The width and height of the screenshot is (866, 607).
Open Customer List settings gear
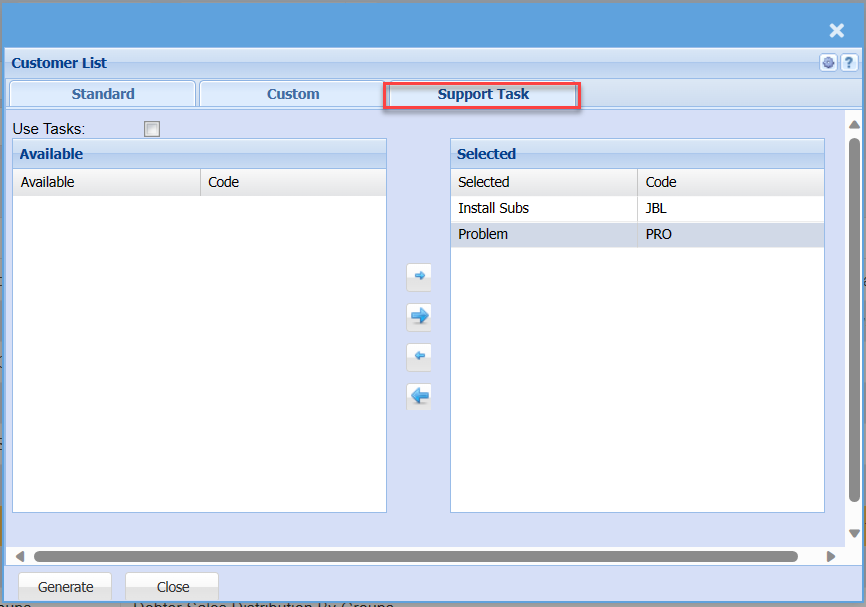coord(828,63)
